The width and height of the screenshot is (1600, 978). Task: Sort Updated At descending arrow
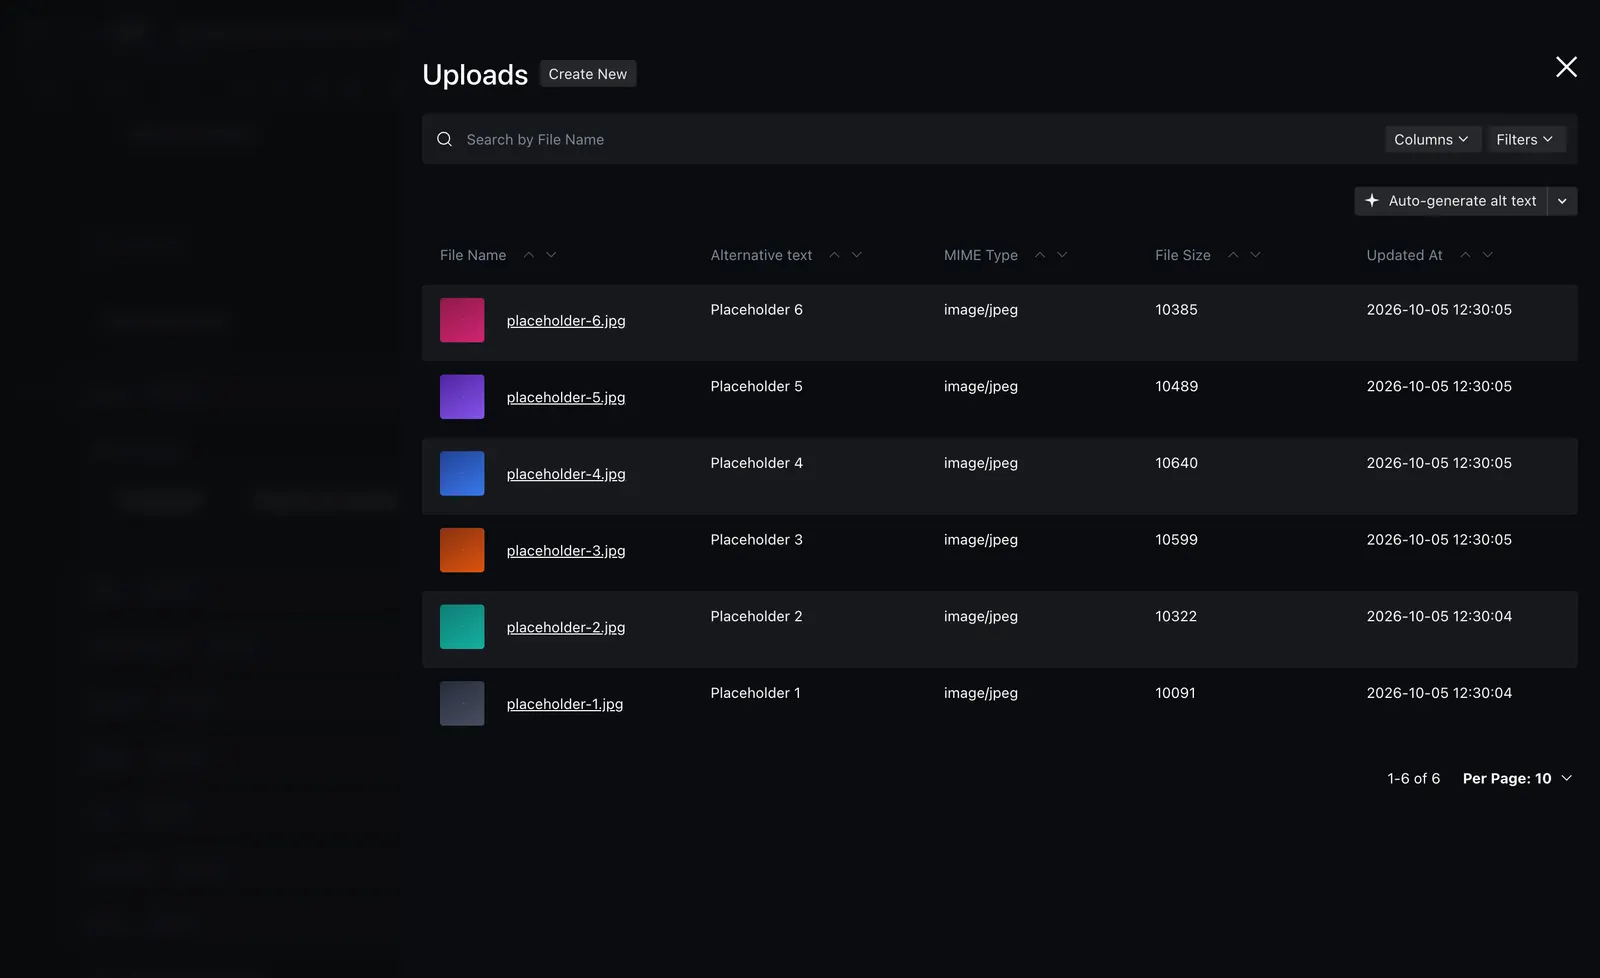coord(1488,255)
